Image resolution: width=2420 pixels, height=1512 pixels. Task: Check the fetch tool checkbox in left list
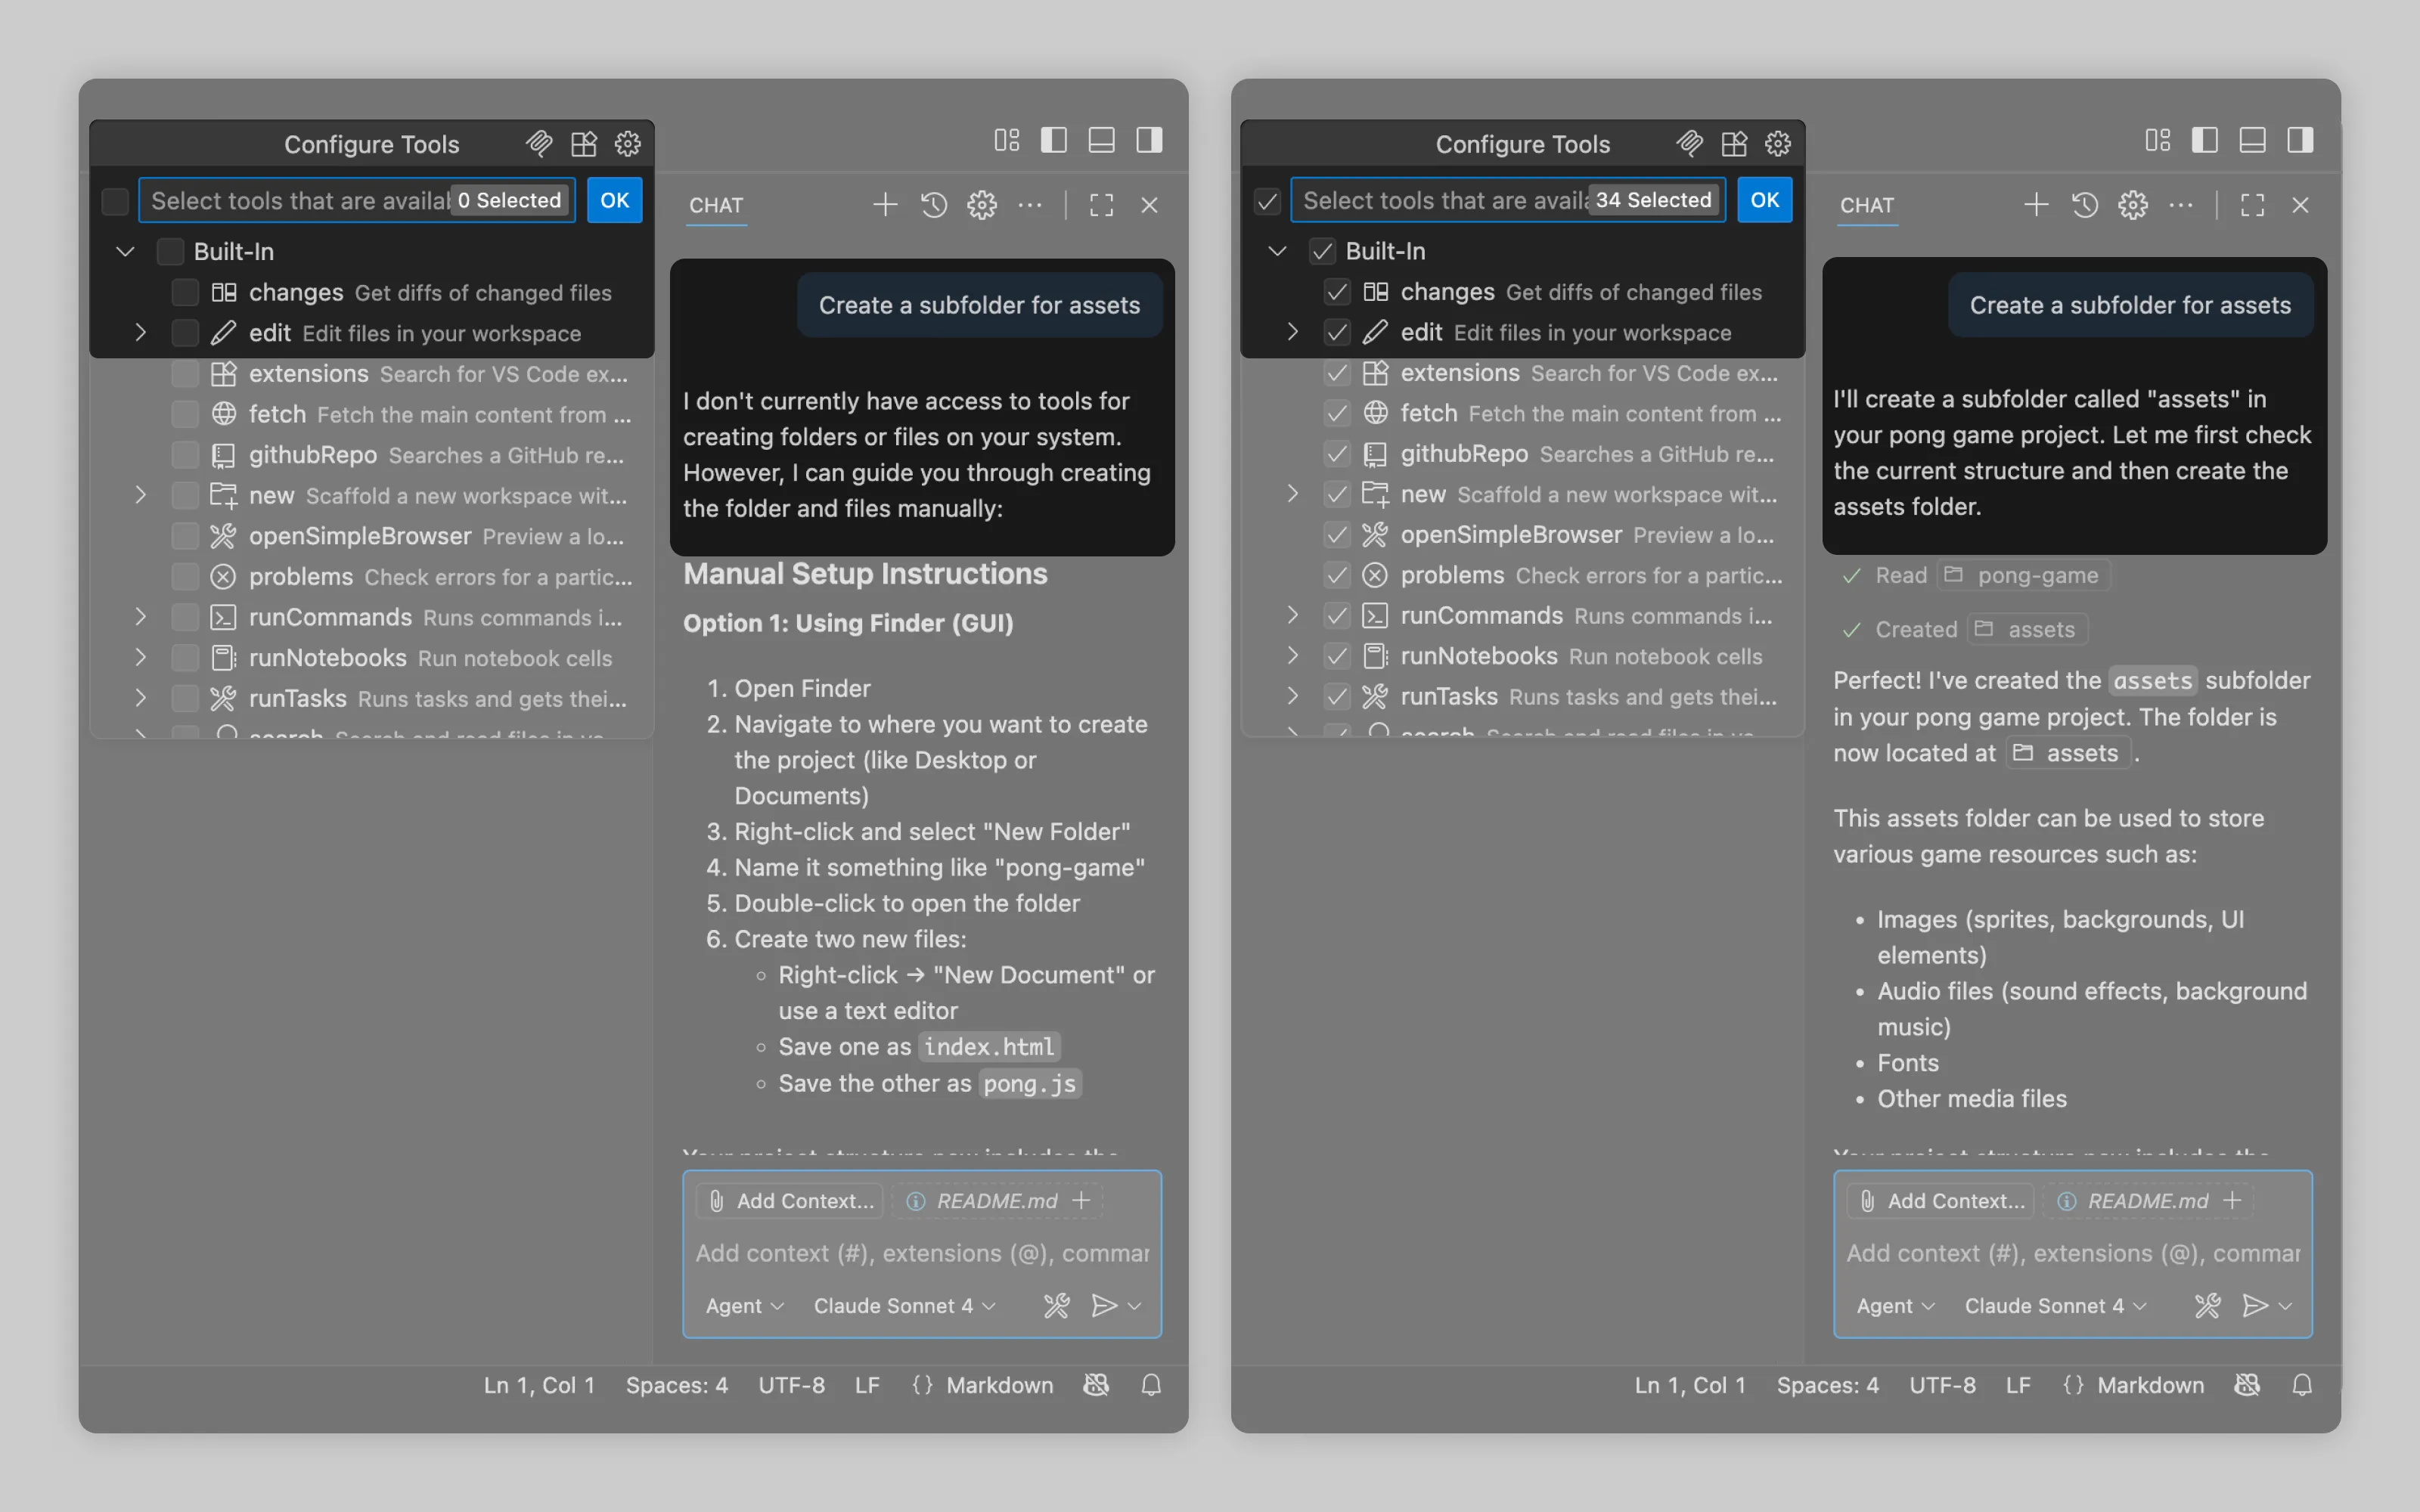tap(185, 414)
